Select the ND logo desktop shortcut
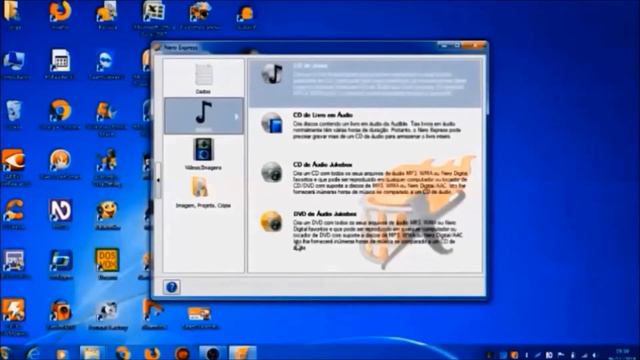 [60, 214]
